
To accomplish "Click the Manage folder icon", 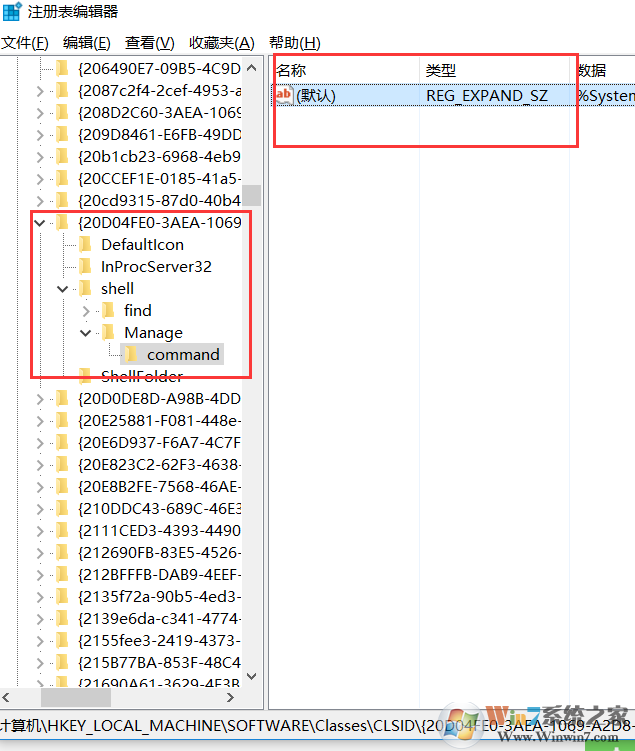I will (x=108, y=333).
